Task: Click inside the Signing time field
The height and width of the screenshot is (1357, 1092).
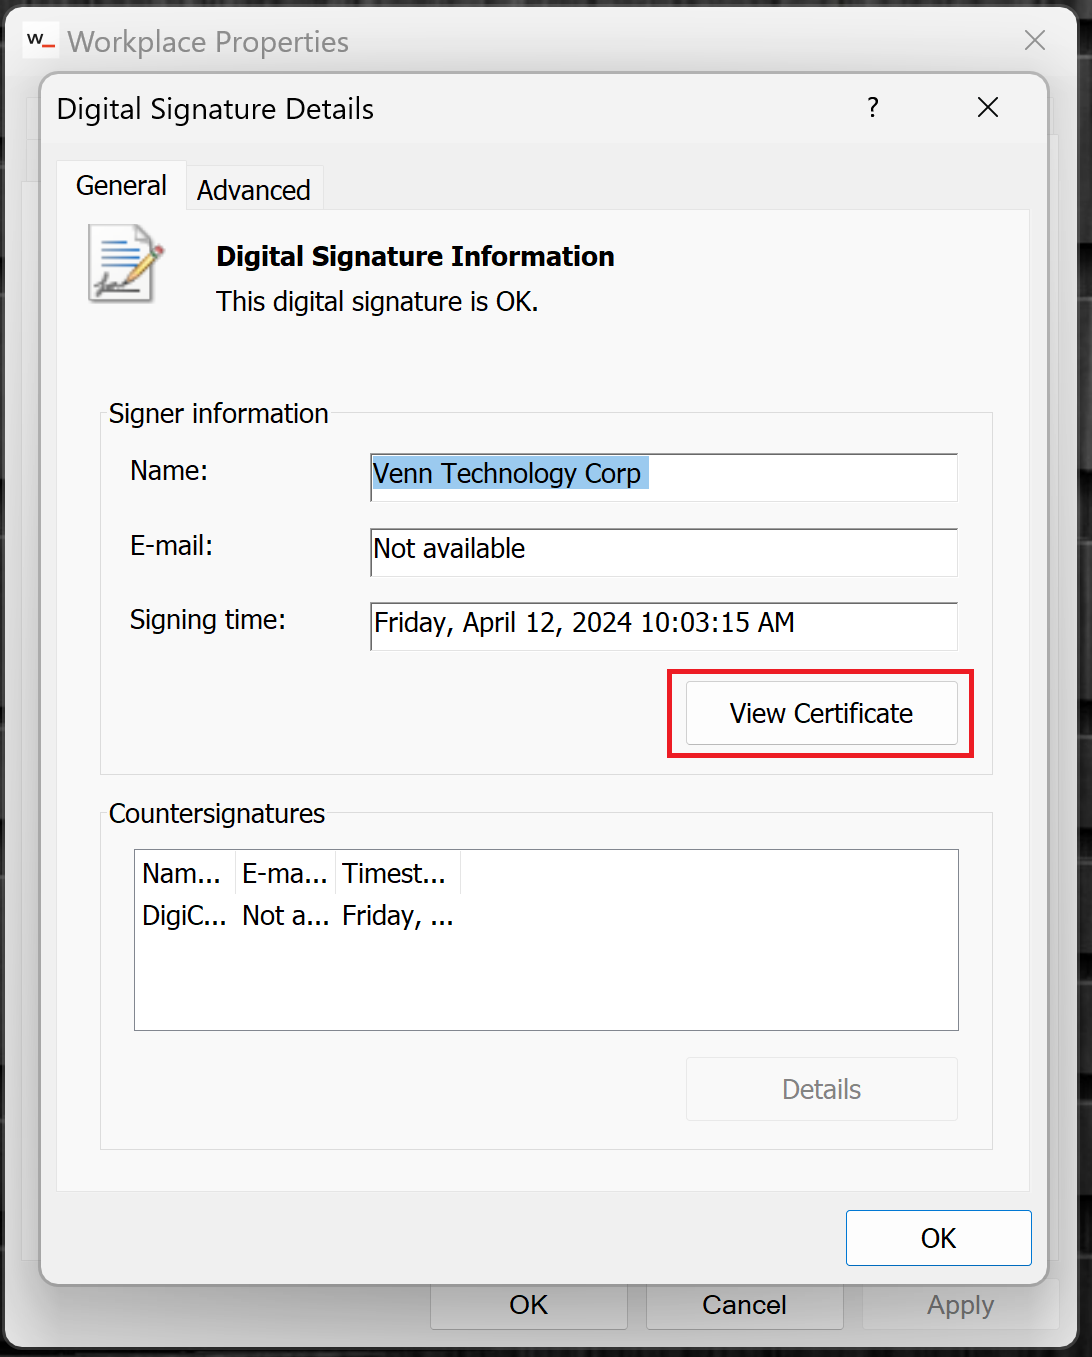Action: 663,625
